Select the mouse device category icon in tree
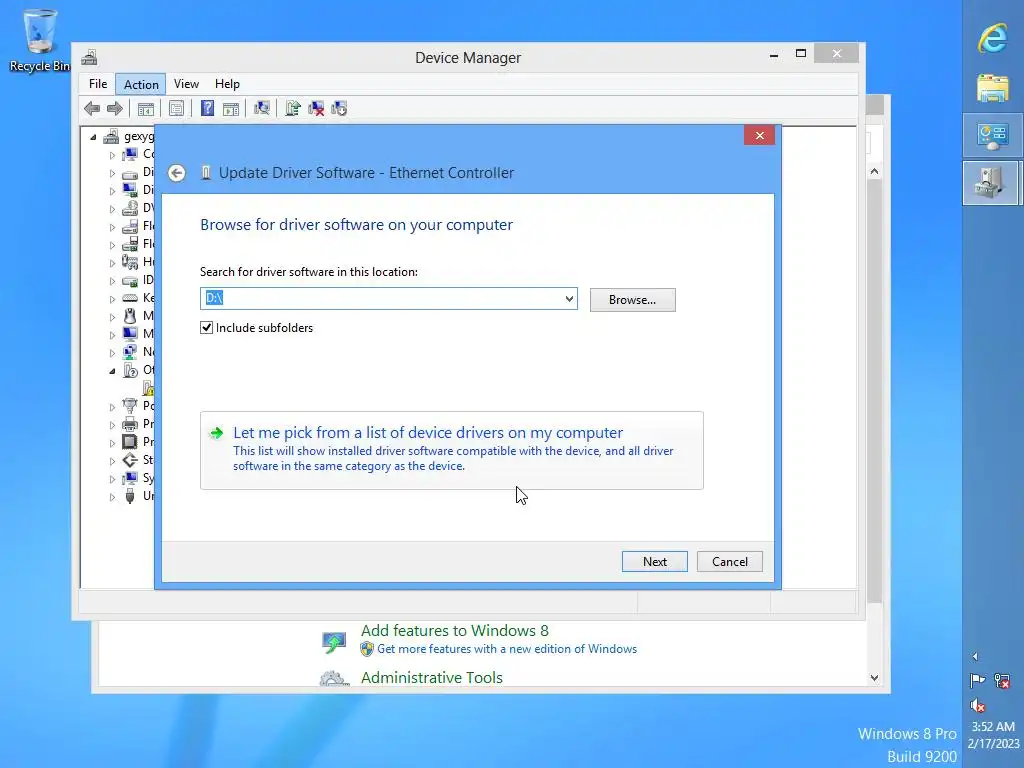Viewport: 1024px width, 768px height. tap(130, 316)
